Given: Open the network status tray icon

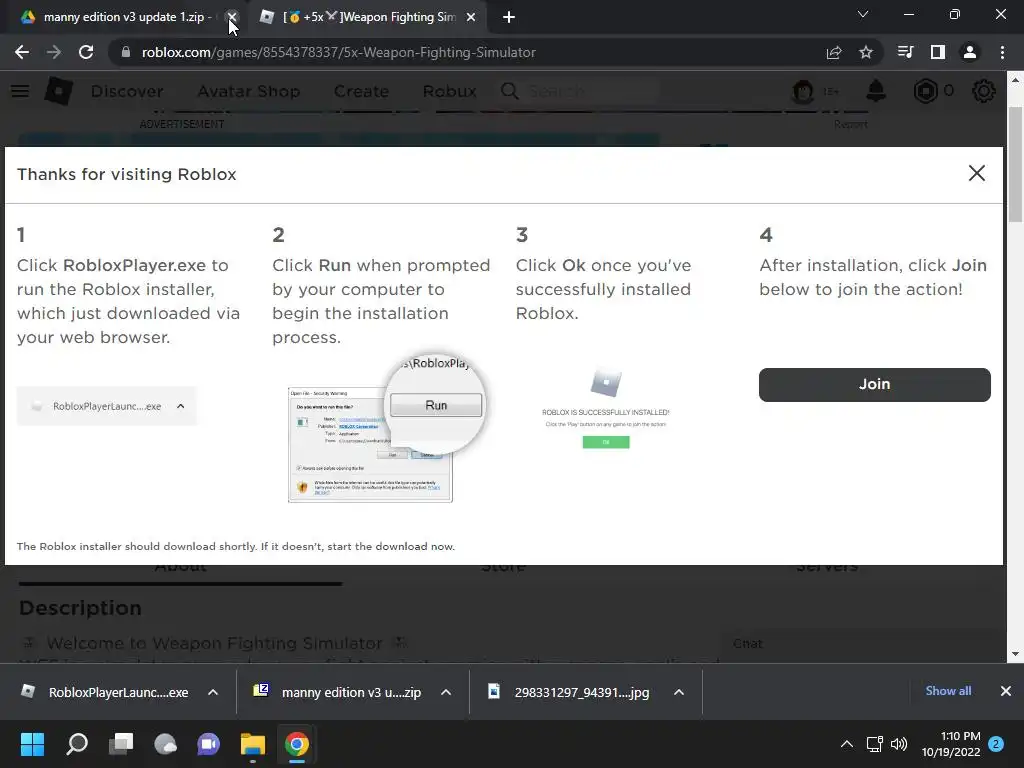Looking at the screenshot, I should [x=874, y=744].
